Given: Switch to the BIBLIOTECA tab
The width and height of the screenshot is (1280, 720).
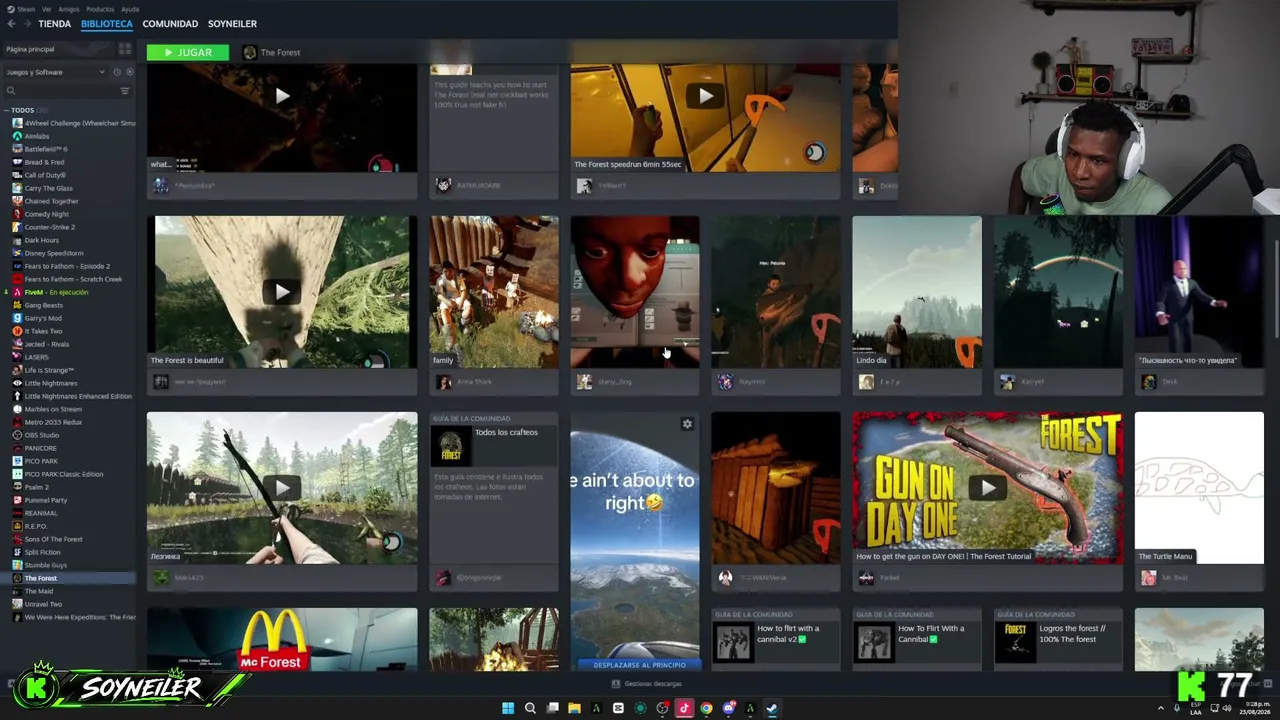Looking at the screenshot, I should point(106,24).
